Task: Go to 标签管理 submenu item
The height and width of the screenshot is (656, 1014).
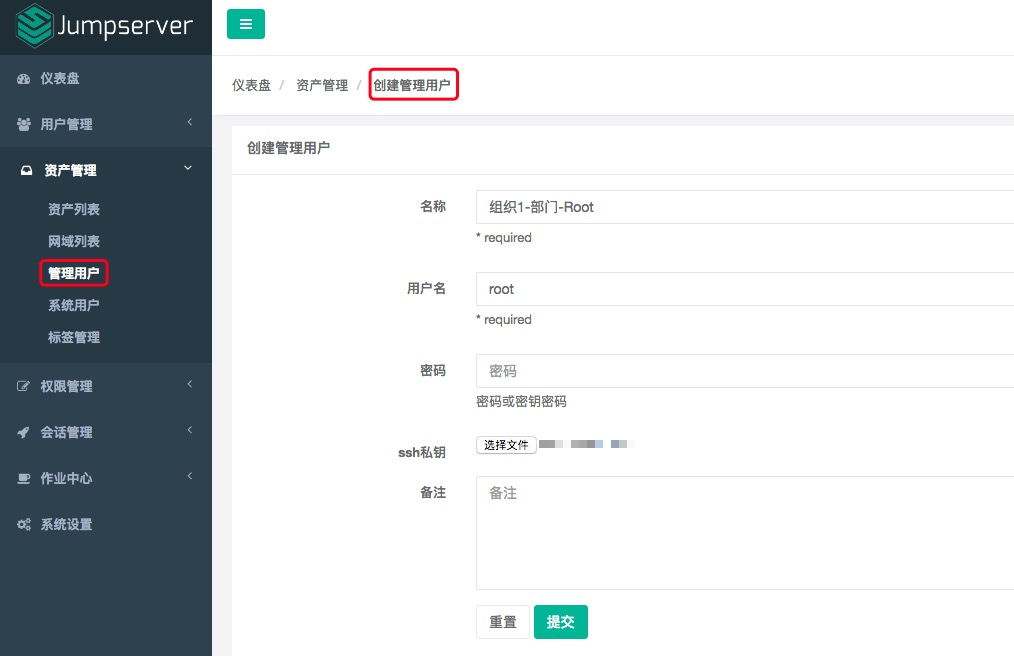Action: [x=74, y=337]
